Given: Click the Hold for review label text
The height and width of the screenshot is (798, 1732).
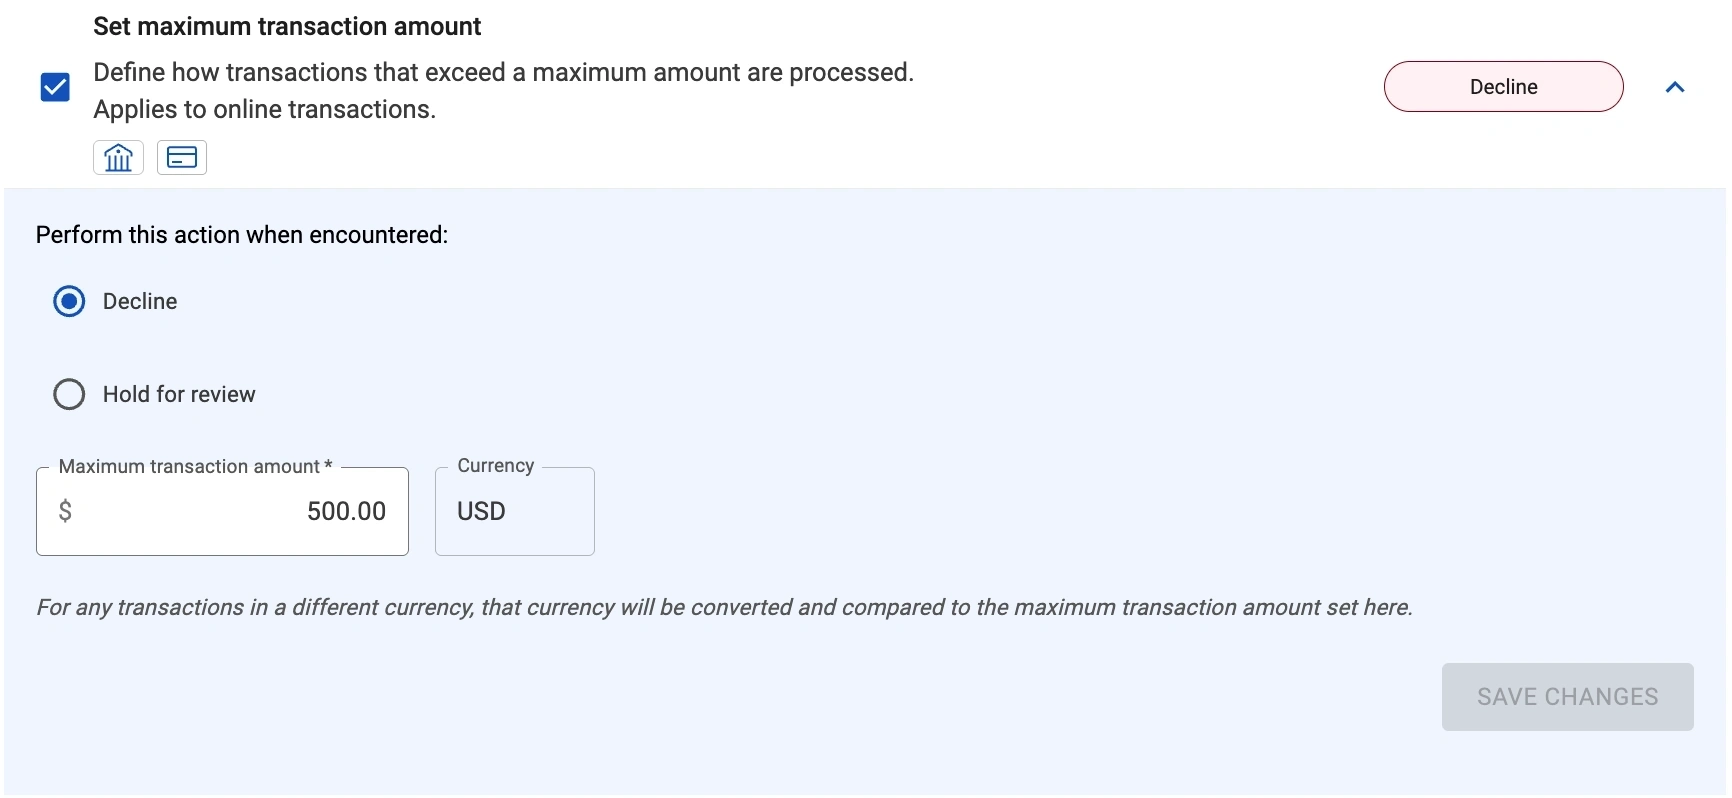Looking at the screenshot, I should point(179,395).
